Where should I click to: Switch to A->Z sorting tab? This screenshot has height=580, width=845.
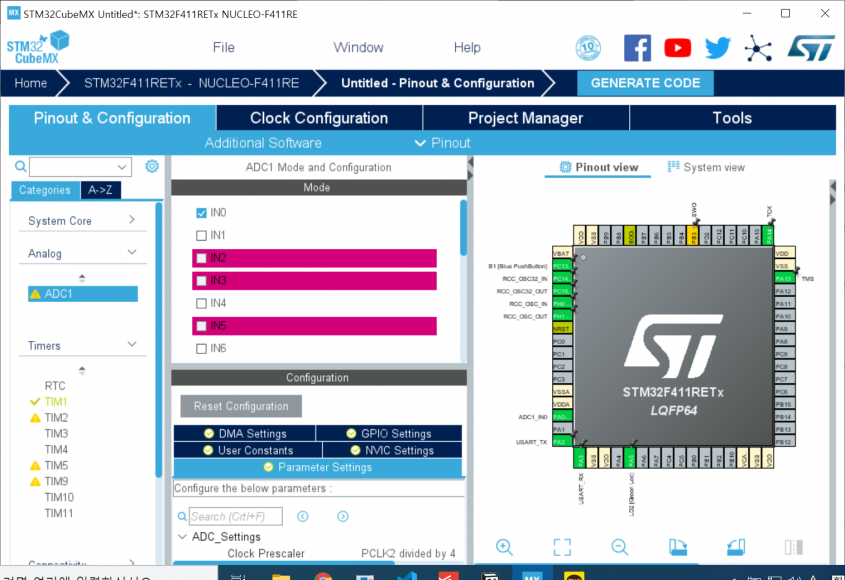click(100, 190)
